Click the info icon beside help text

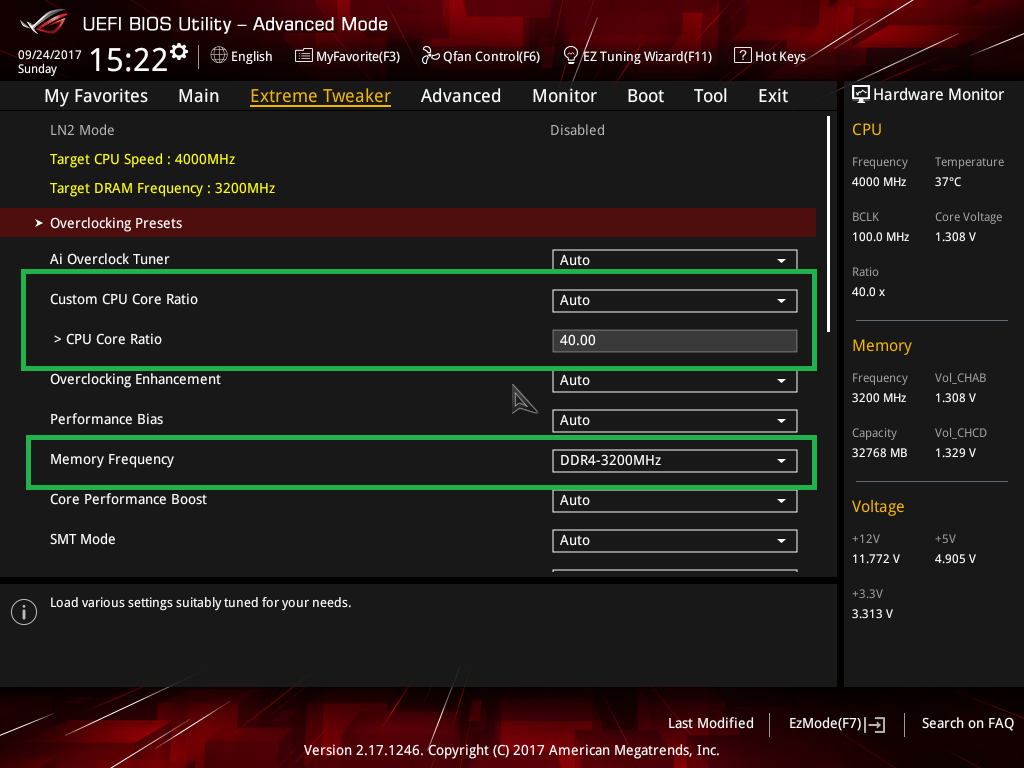click(x=24, y=612)
